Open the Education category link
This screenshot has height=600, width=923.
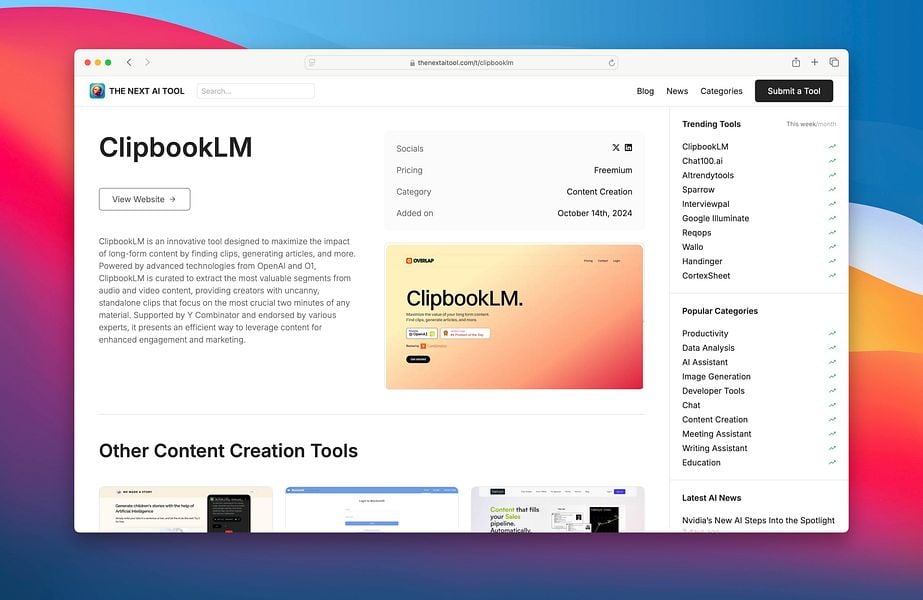701,462
